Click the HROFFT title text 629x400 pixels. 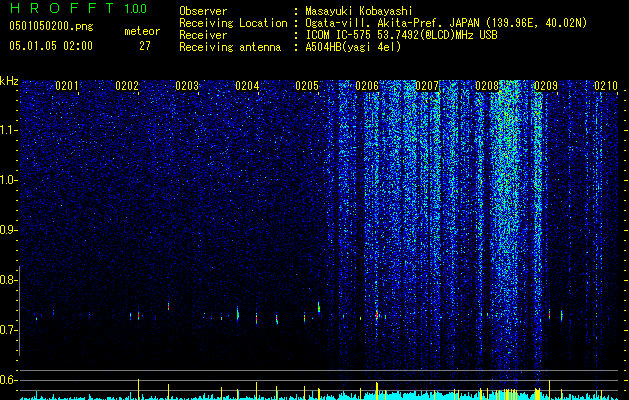(x=62, y=8)
